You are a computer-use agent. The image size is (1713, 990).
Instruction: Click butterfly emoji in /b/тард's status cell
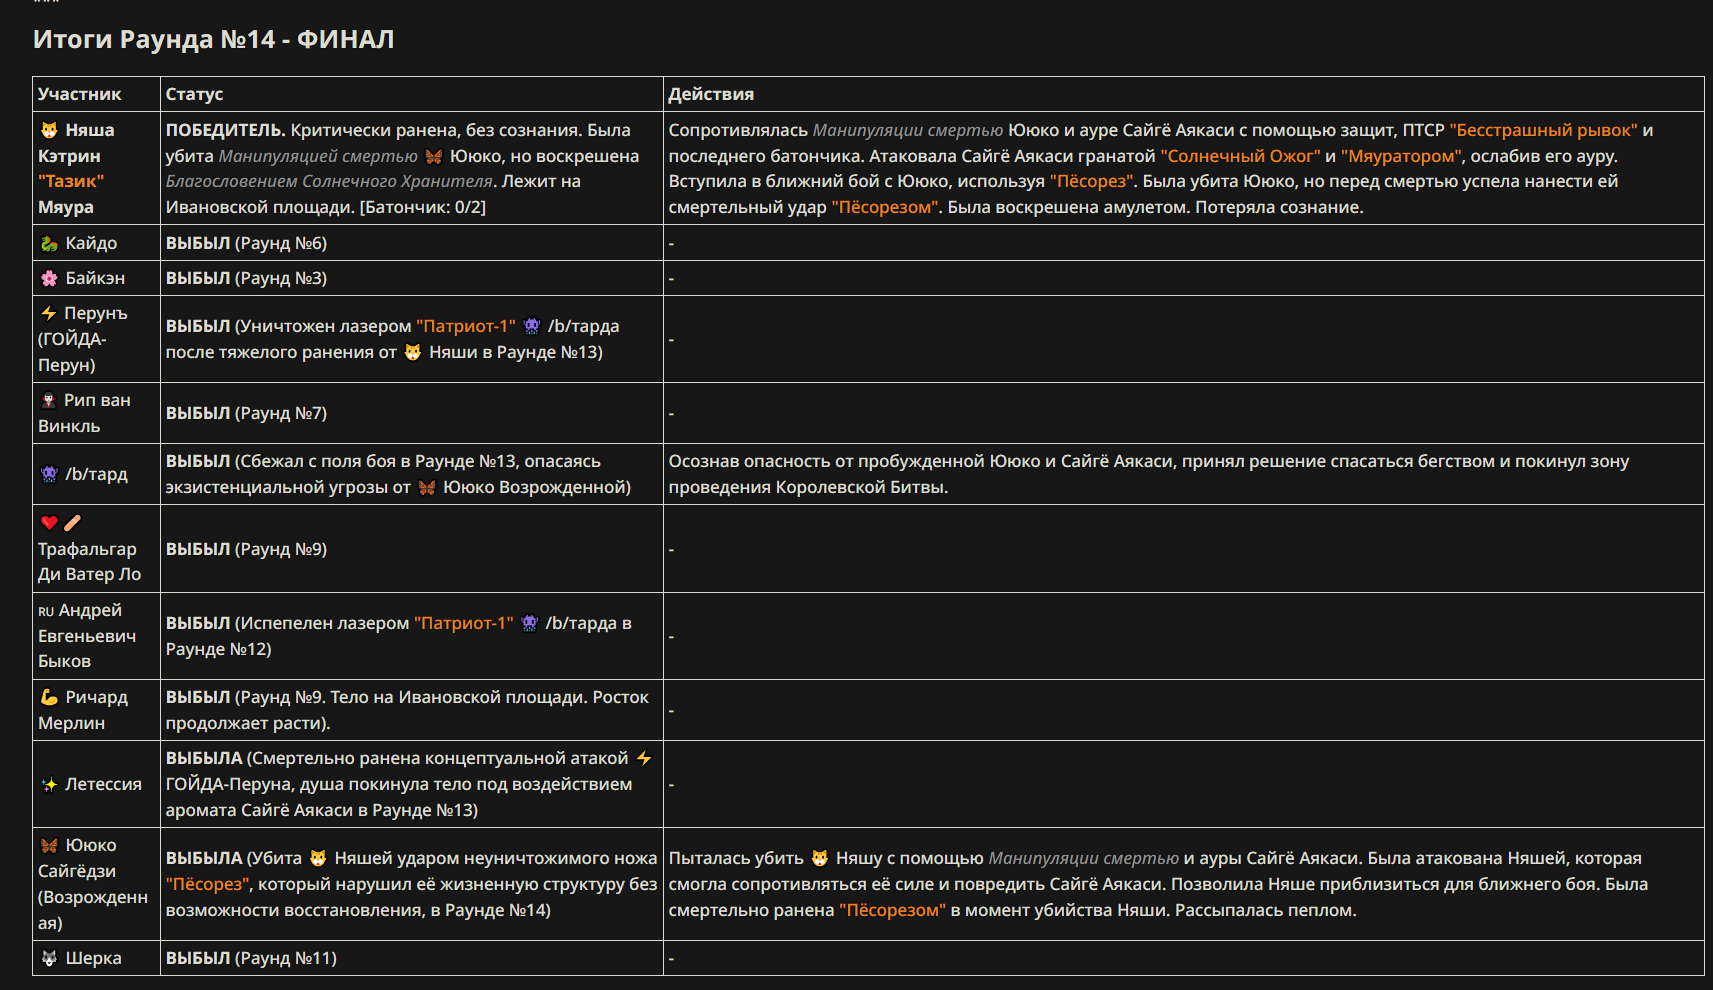[427, 487]
